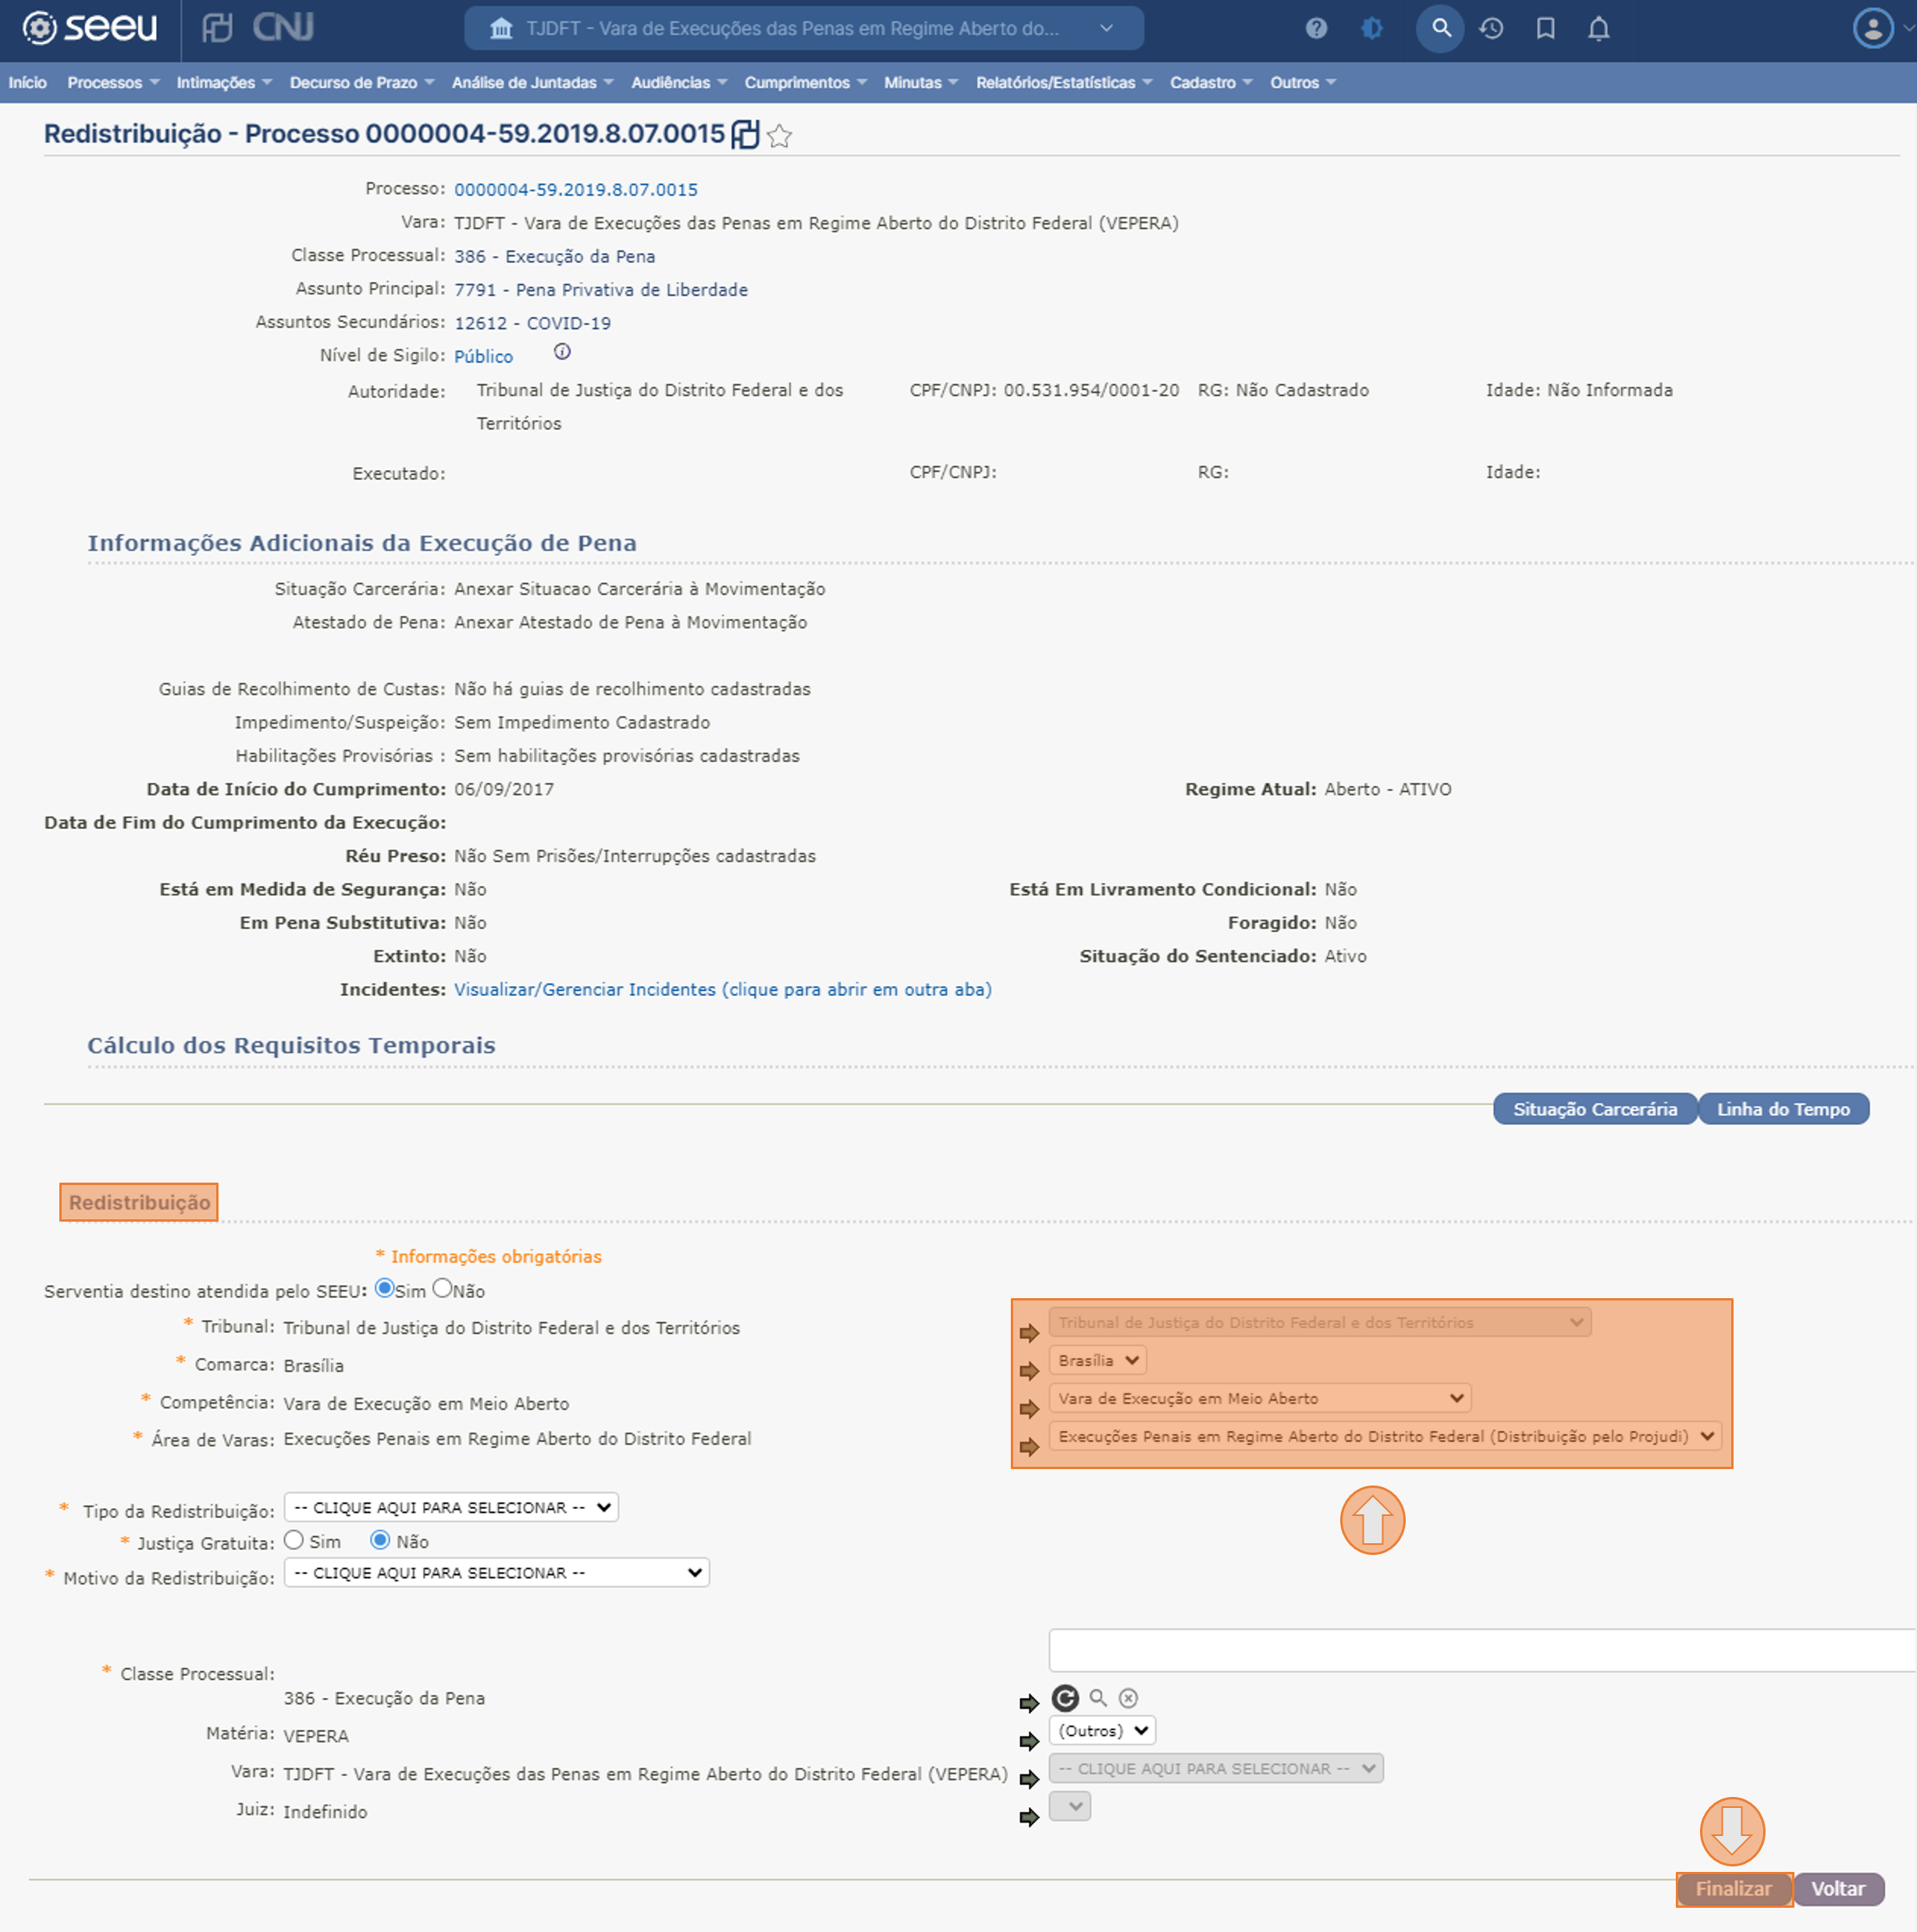Image resolution: width=1917 pixels, height=1932 pixels.
Task: Open Execuções Penais em Regime Aberto dropdown
Action: pos(1385,1436)
